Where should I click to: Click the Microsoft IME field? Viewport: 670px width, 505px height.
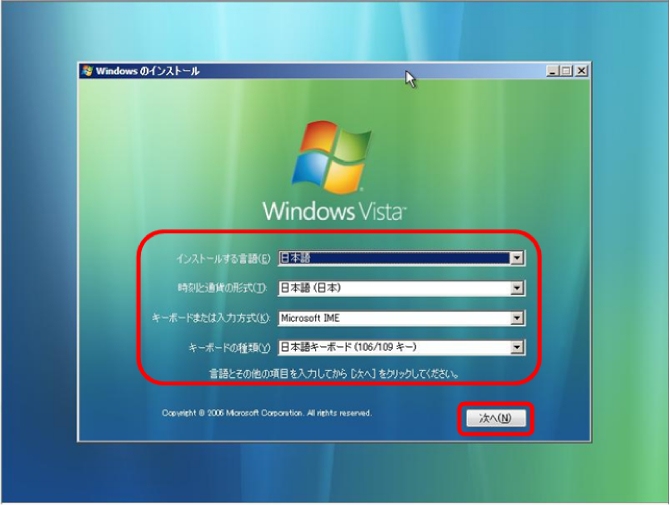(x=392, y=318)
